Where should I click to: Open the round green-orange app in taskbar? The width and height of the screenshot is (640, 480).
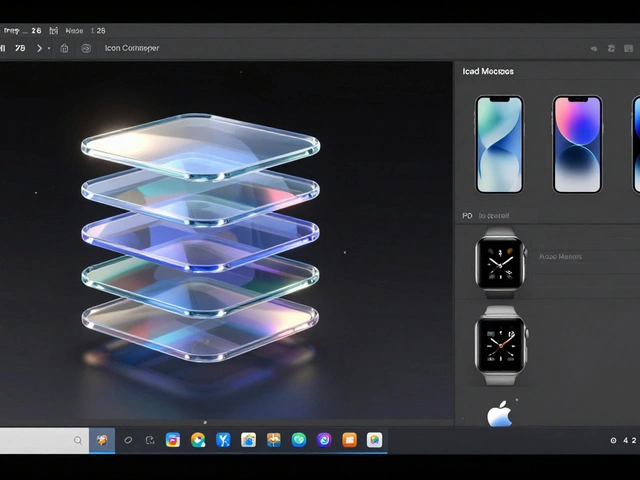tap(198, 440)
